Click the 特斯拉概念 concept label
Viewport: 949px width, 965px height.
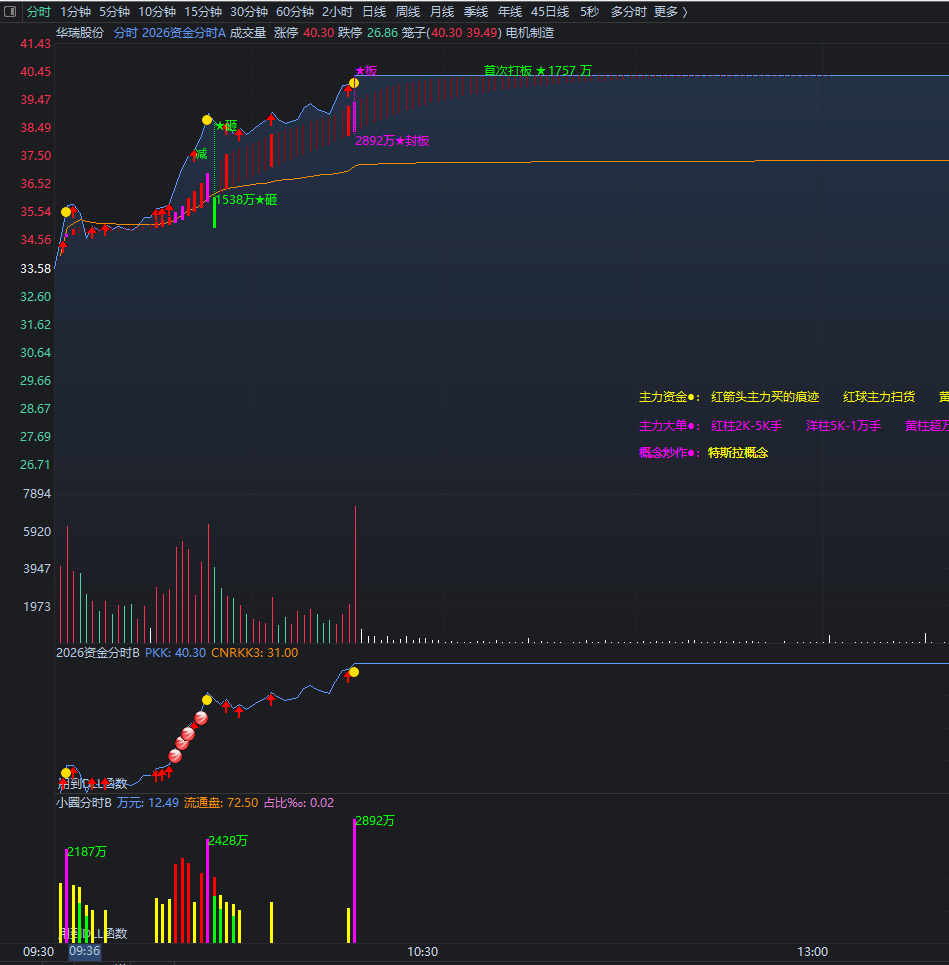(738, 452)
